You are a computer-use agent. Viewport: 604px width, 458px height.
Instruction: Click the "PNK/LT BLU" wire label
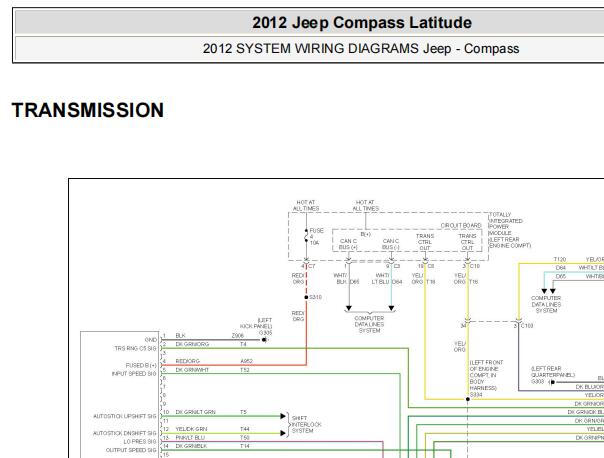[x=190, y=438]
